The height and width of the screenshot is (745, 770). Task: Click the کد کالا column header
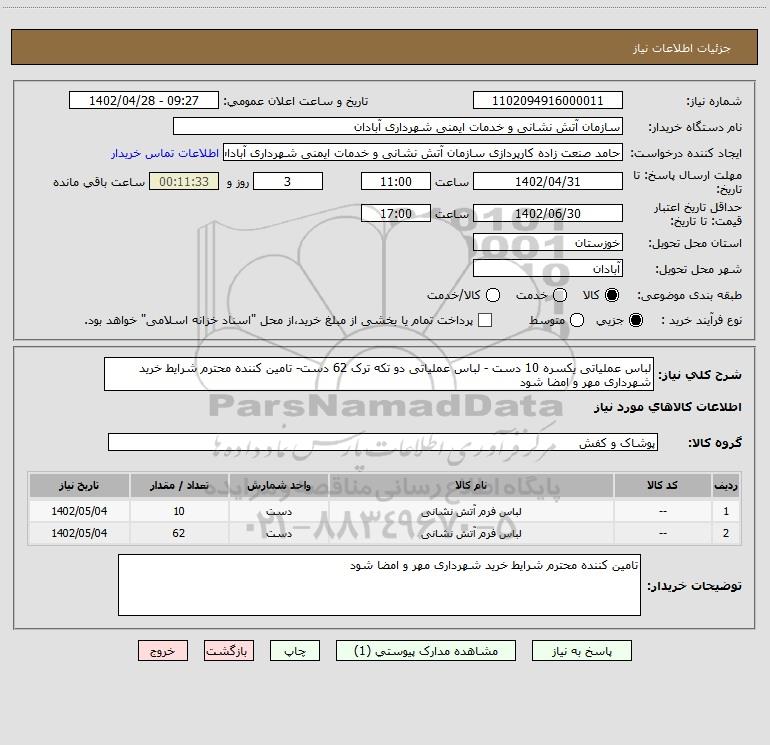coord(662,486)
